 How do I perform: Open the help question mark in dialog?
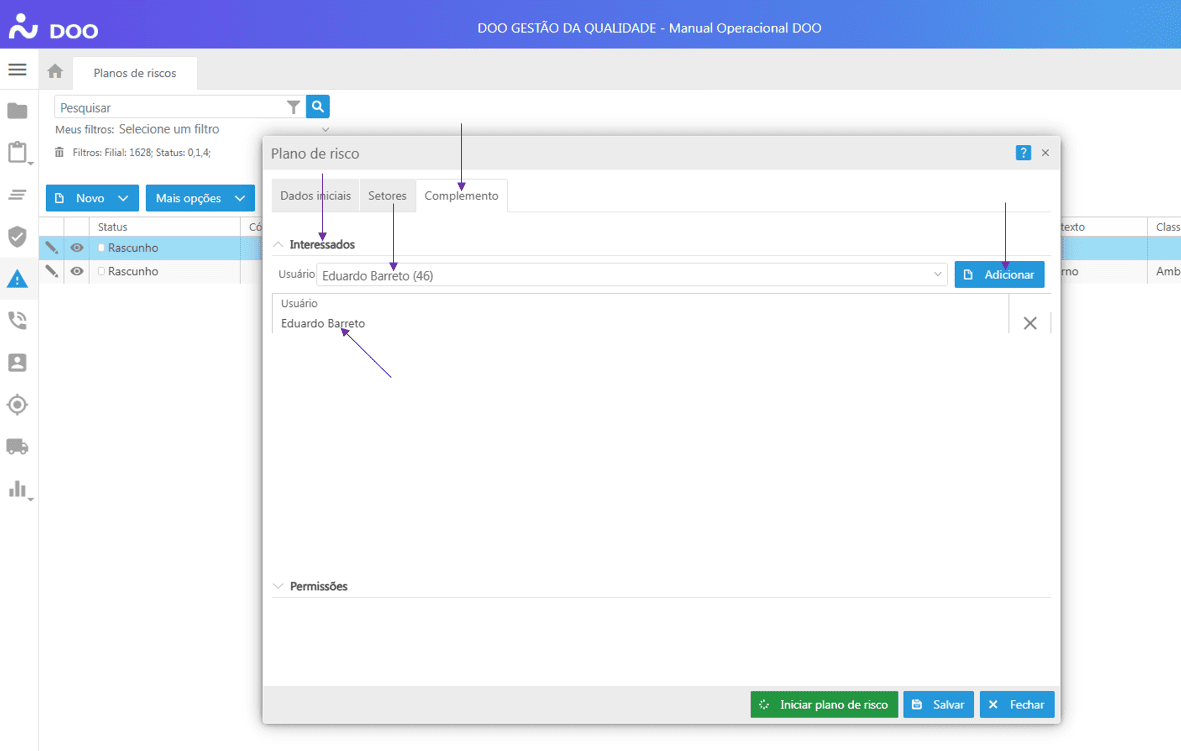pos(1022,153)
